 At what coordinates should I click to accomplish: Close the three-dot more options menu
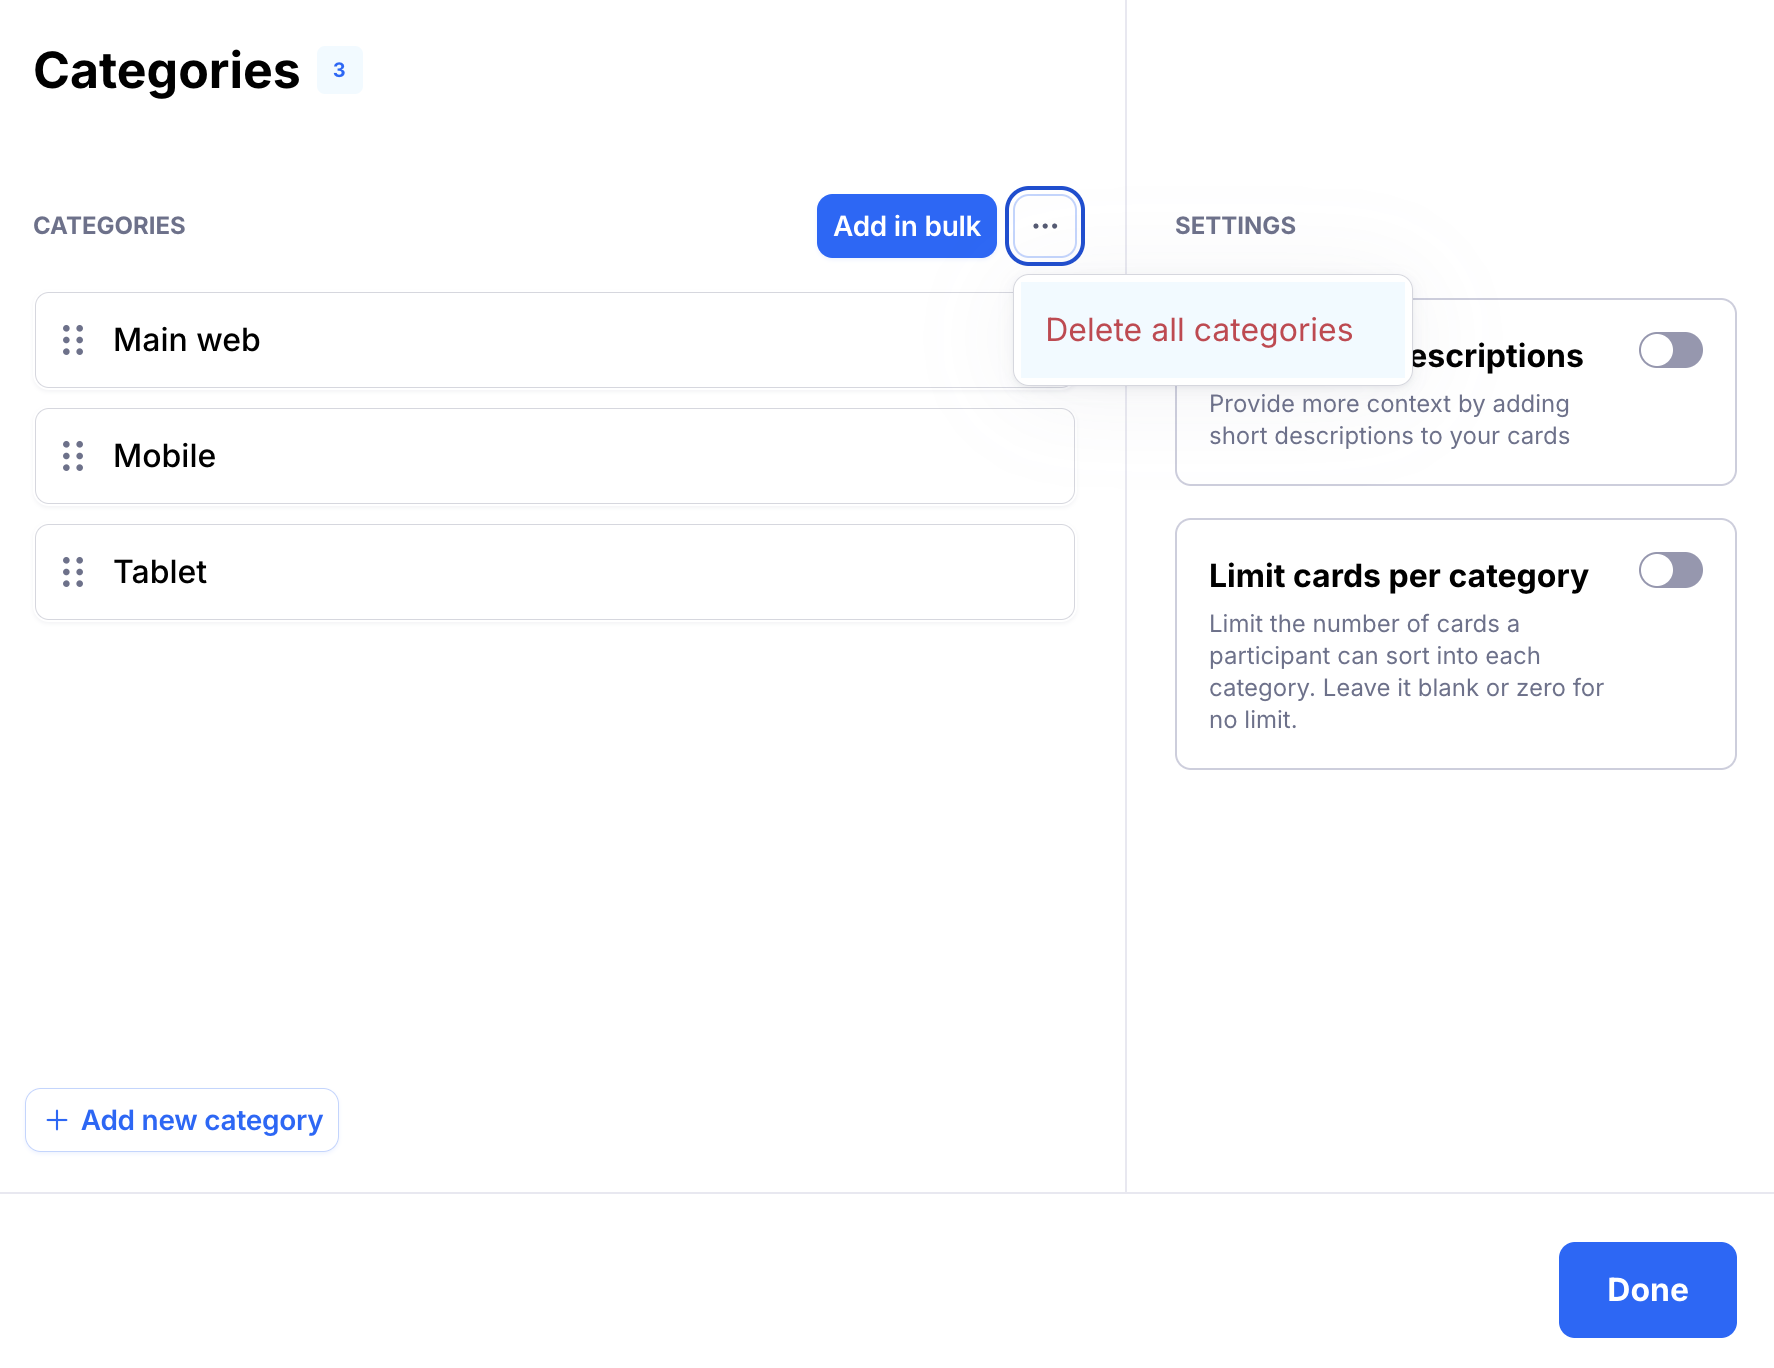(x=1044, y=226)
